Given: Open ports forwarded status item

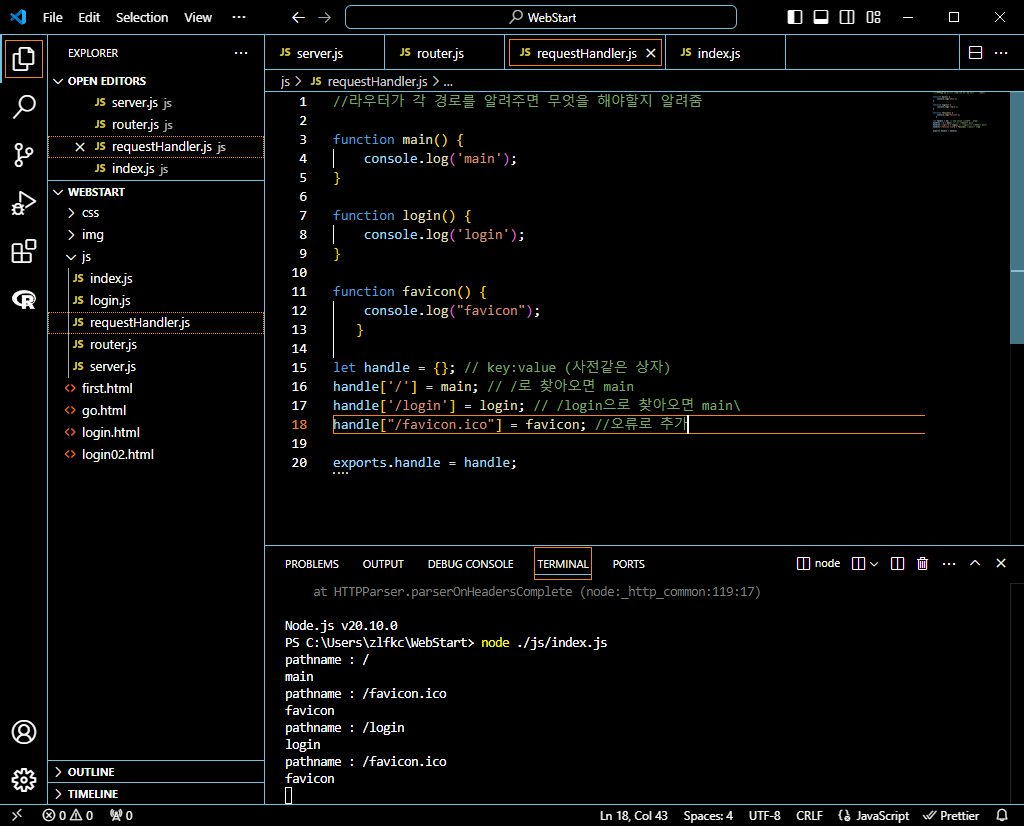Looking at the screenshot, I should click(121, 815).
